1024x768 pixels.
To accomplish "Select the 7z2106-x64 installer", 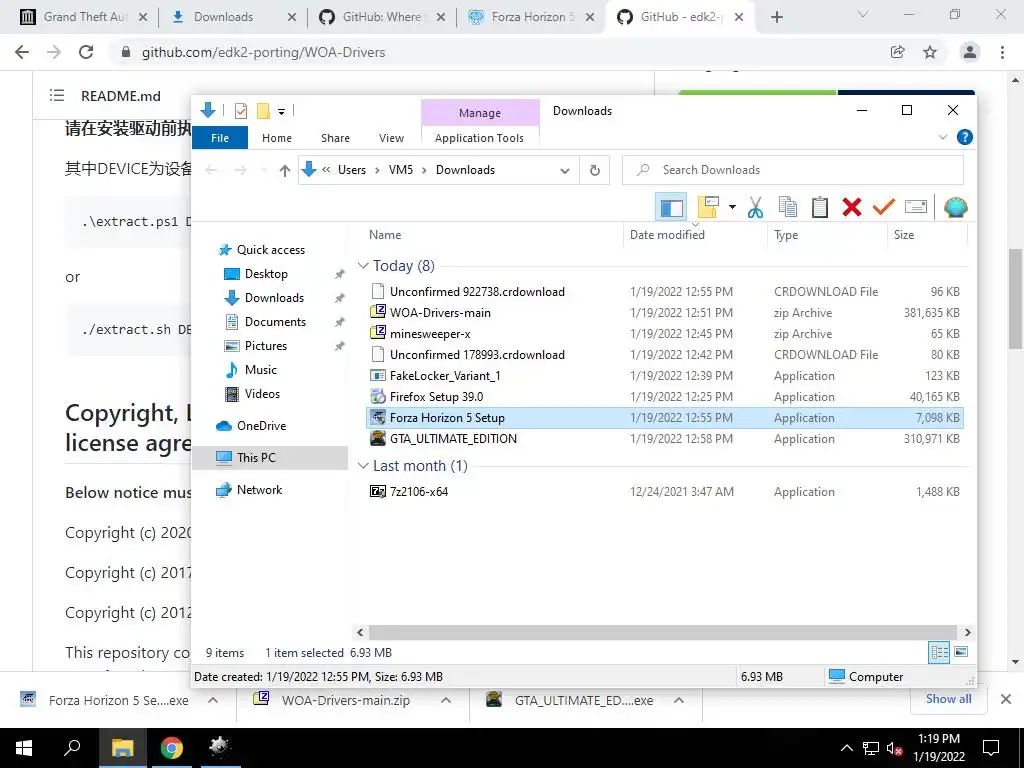I will [665, 492].
